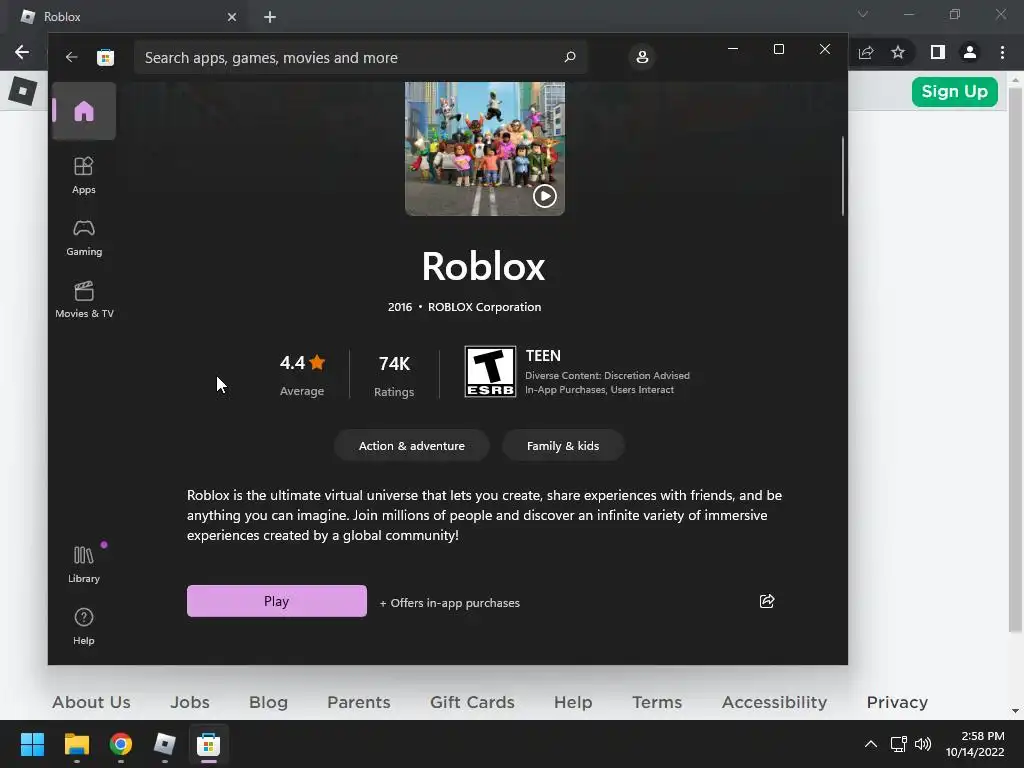Open a new Chrome tab

click(270, 17)
